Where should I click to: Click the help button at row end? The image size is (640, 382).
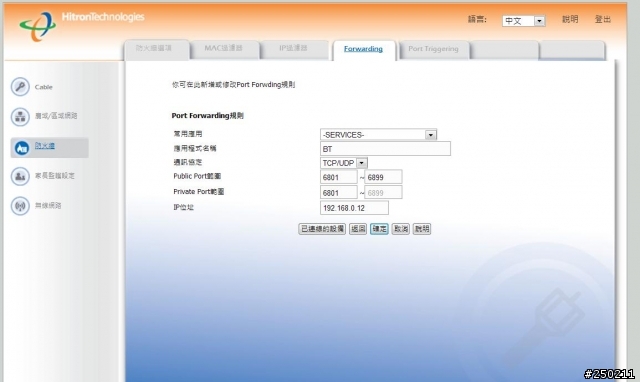[x=422, y=229]
